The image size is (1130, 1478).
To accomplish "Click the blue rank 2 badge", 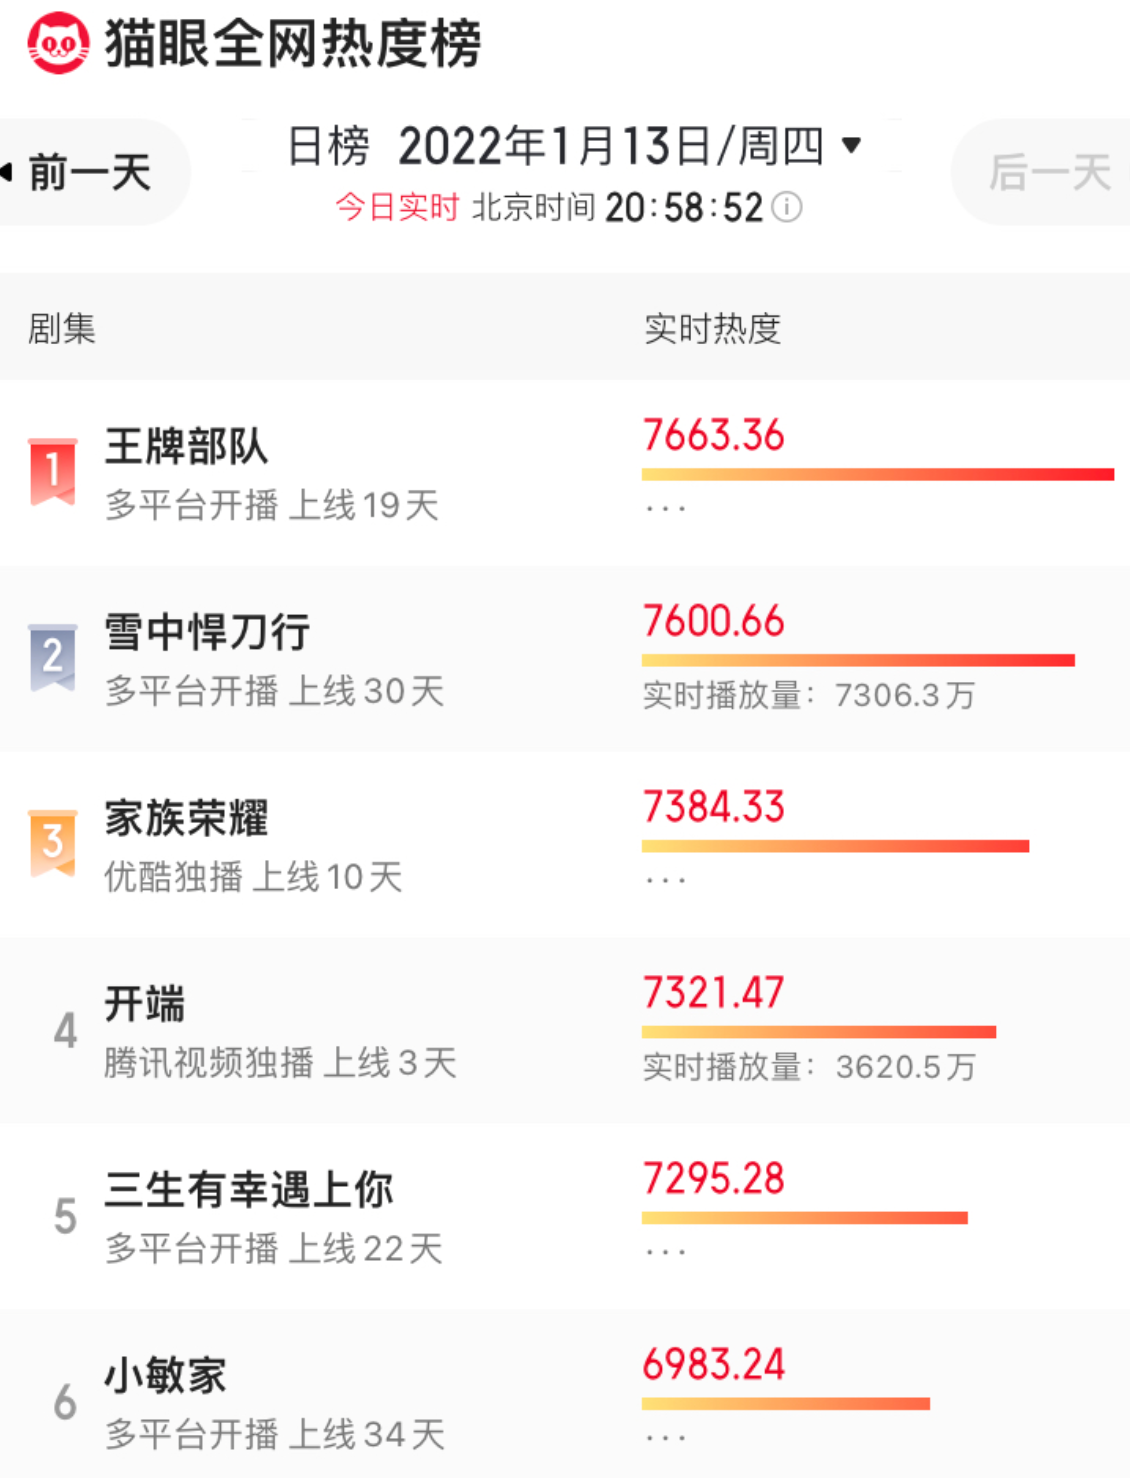I will click(53, 656).
